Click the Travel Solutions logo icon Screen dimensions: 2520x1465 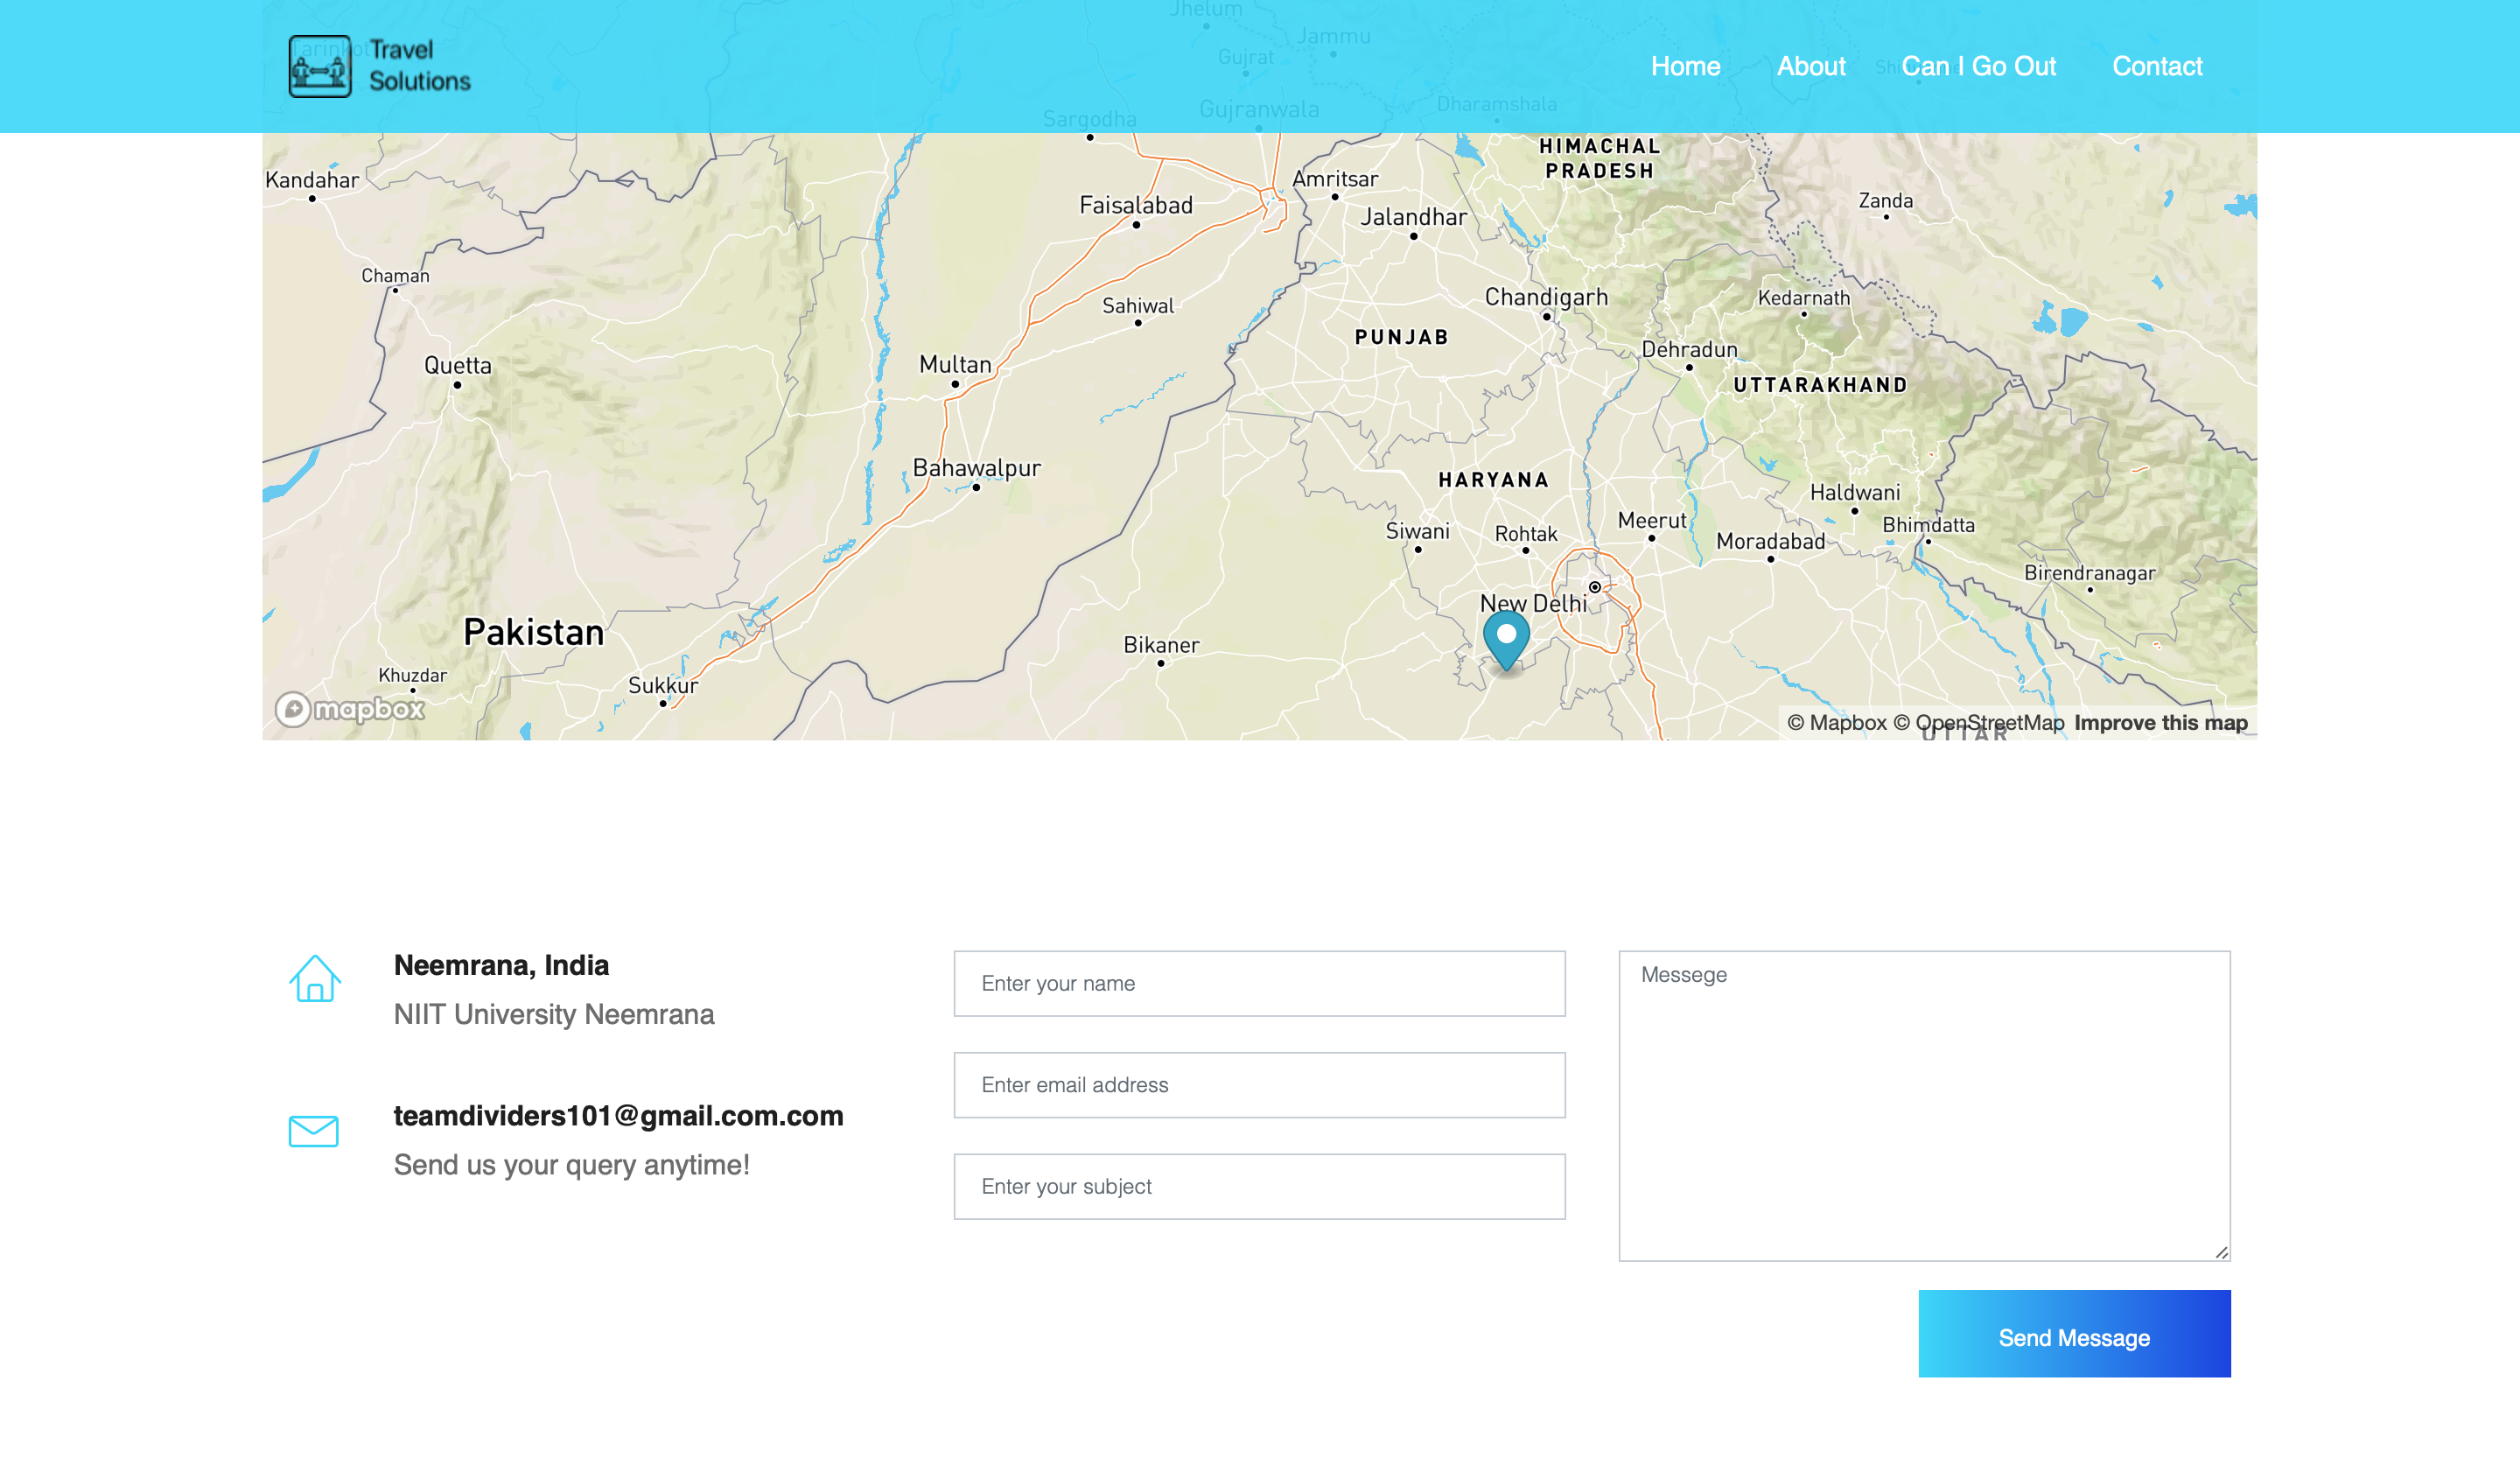coord(320,66)
